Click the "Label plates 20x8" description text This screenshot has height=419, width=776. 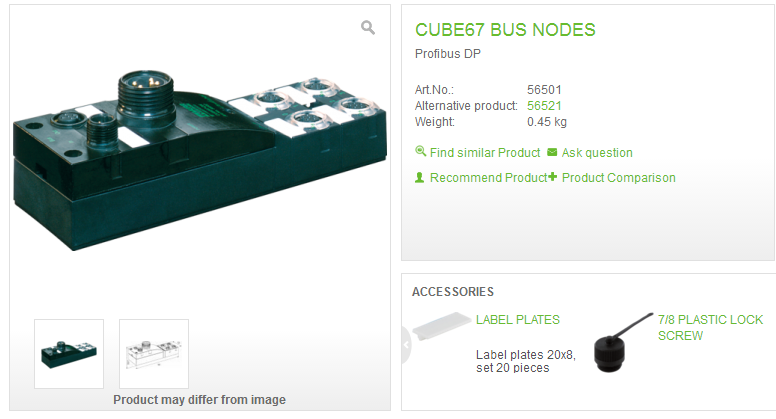[x=525, y=354]
